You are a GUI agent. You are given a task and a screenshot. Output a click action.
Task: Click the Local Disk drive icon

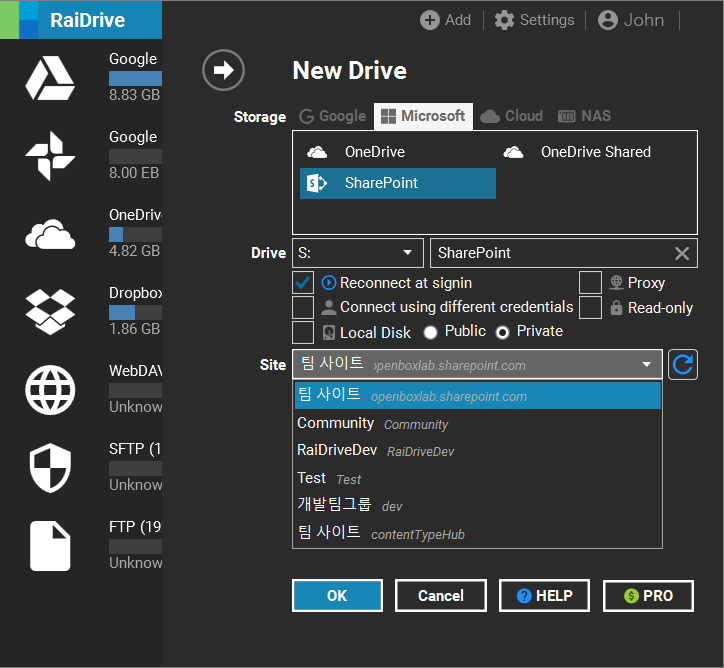point(329,332)
